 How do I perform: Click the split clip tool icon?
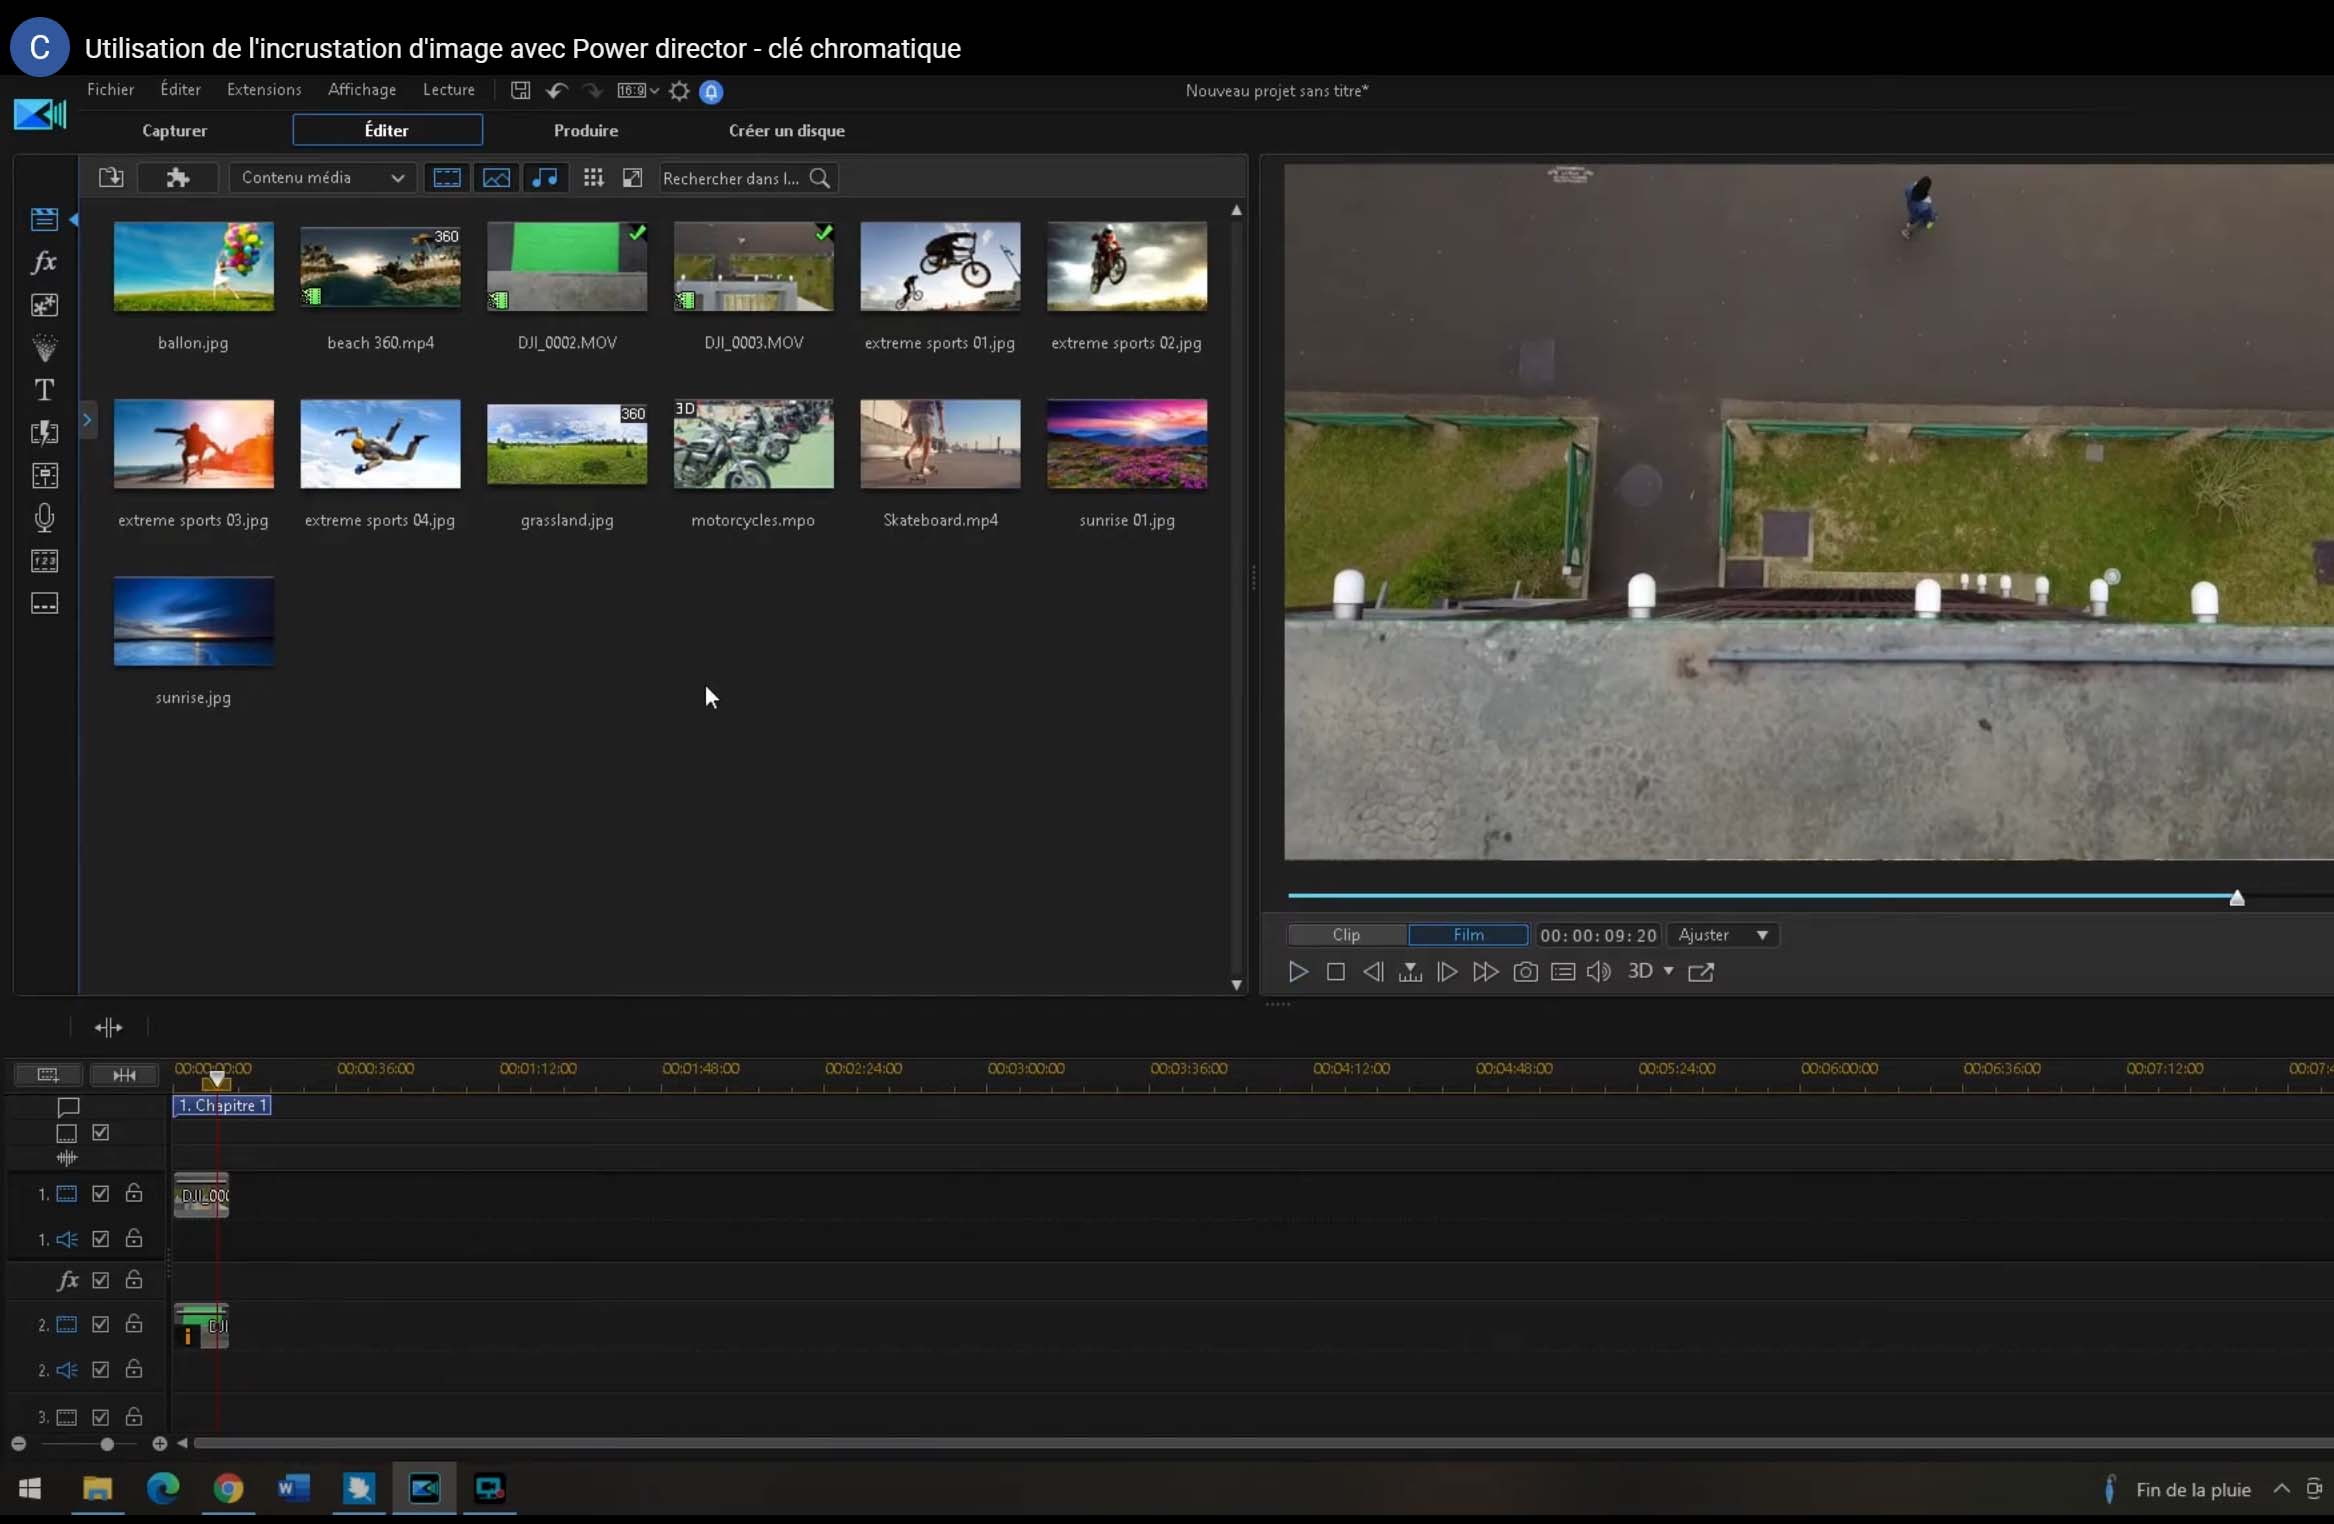[108, 1027]
